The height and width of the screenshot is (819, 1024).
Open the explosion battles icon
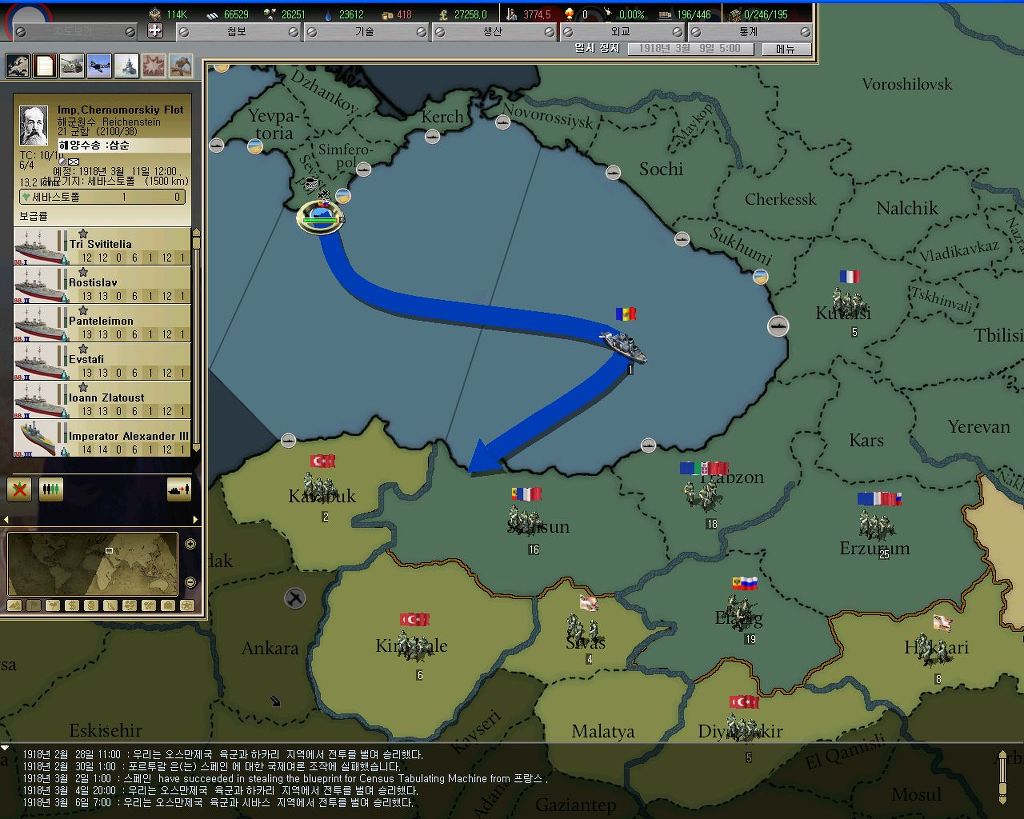154,66
